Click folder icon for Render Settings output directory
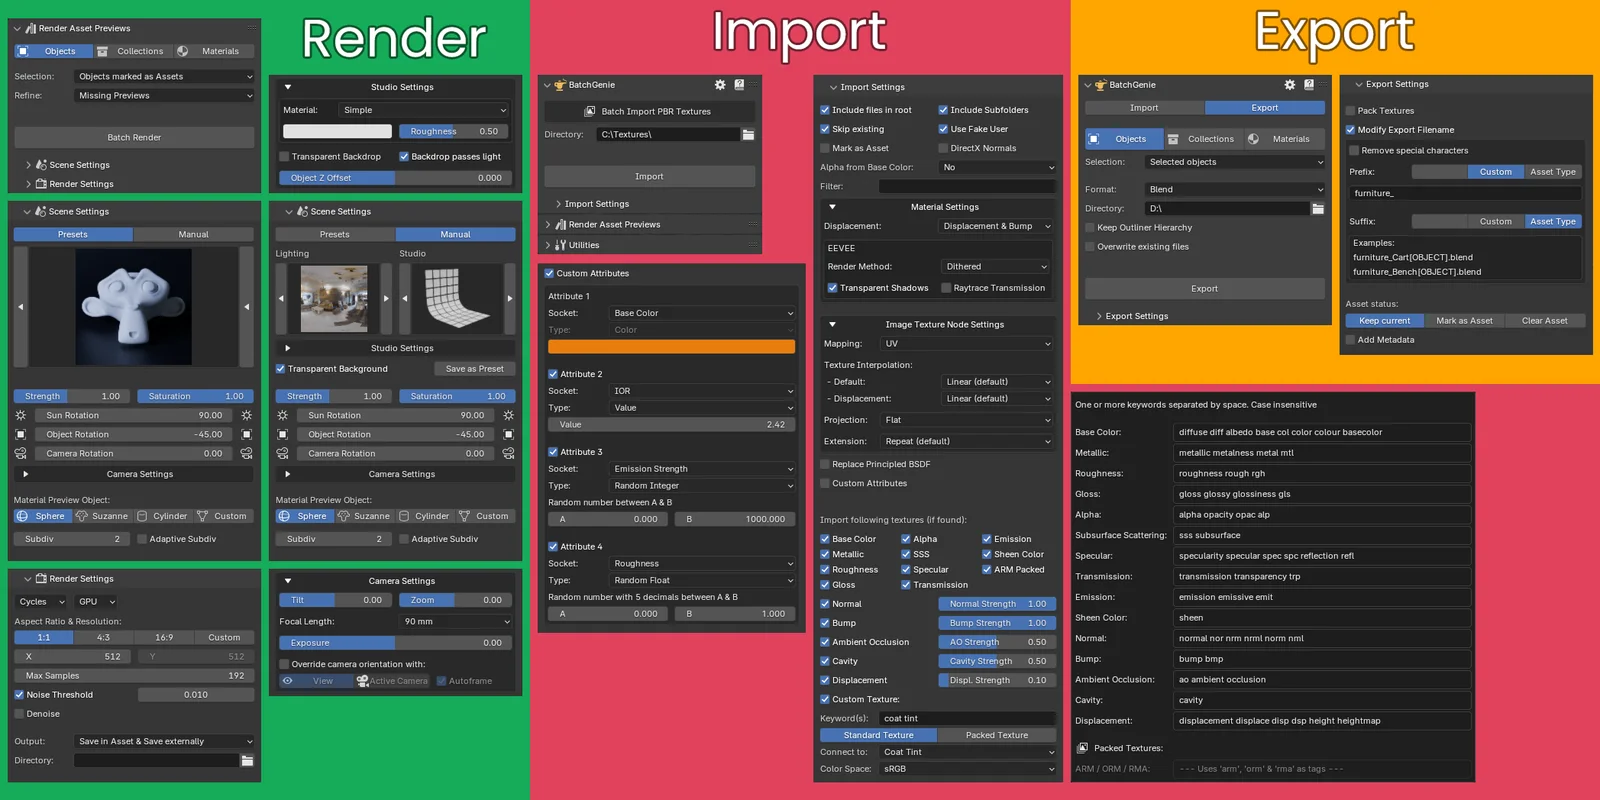This screenshot has width=1600, height=800. pos(247,761)
